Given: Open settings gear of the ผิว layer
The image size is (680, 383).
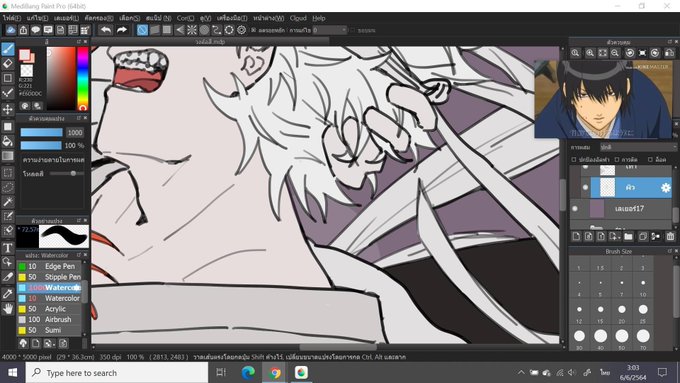Looking at the screenshot, I should (666, 187).
